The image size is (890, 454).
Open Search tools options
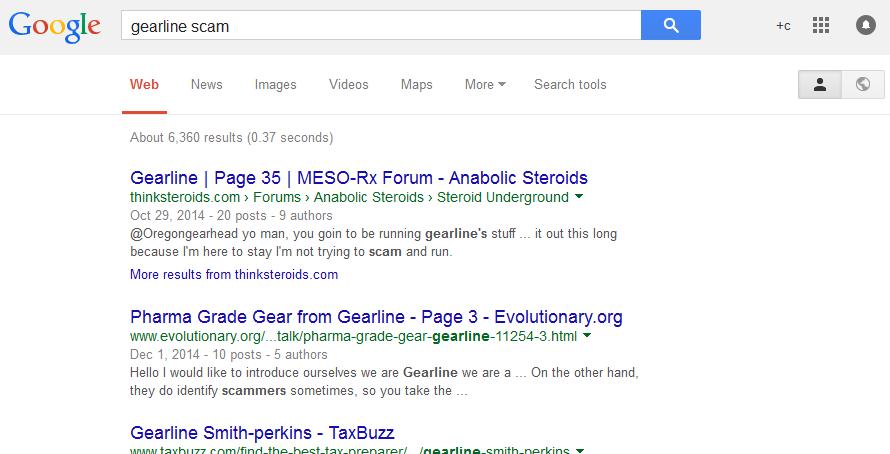[570, 85]
